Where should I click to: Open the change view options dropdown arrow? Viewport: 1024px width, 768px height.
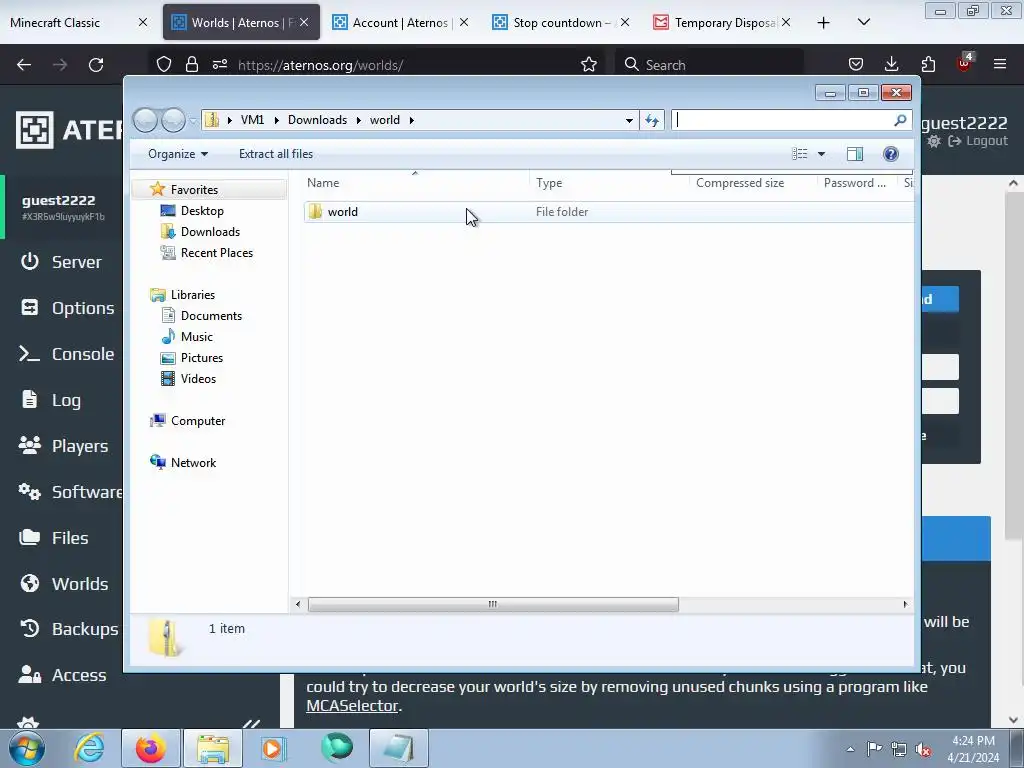coord(822,154)
